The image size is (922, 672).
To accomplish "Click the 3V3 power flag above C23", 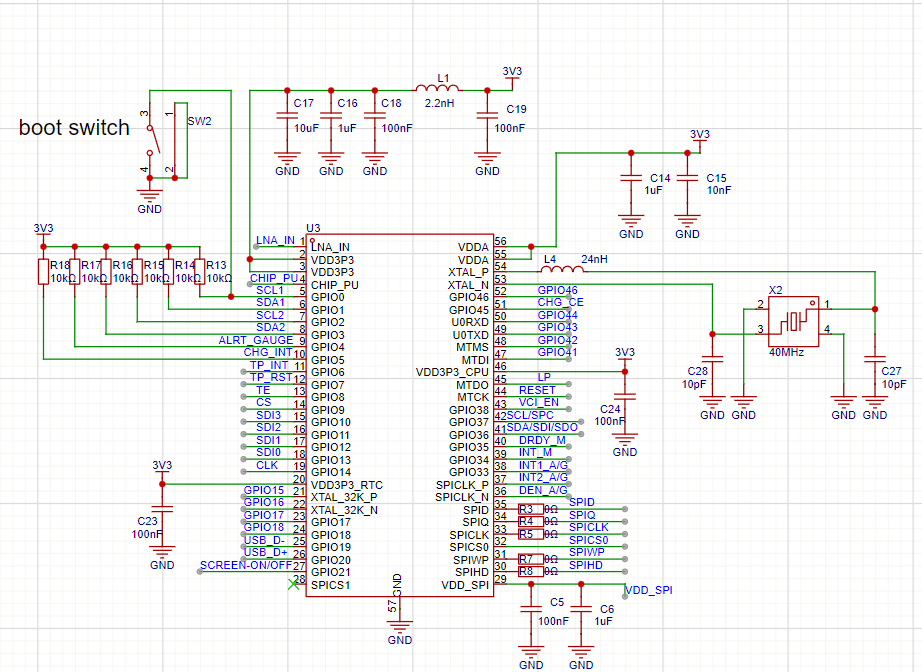I will (x=162, y=470).
